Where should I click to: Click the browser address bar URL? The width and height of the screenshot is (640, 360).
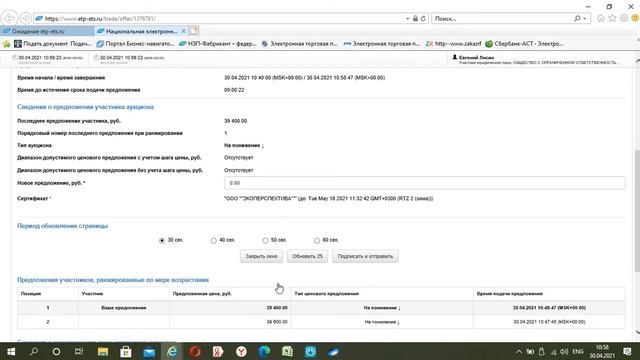(100, 18)
